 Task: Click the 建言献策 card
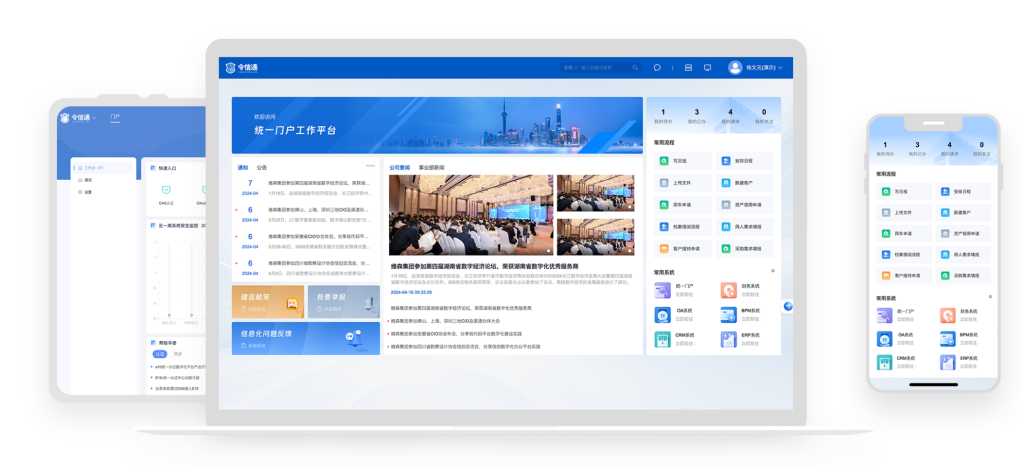coord(267,301)
